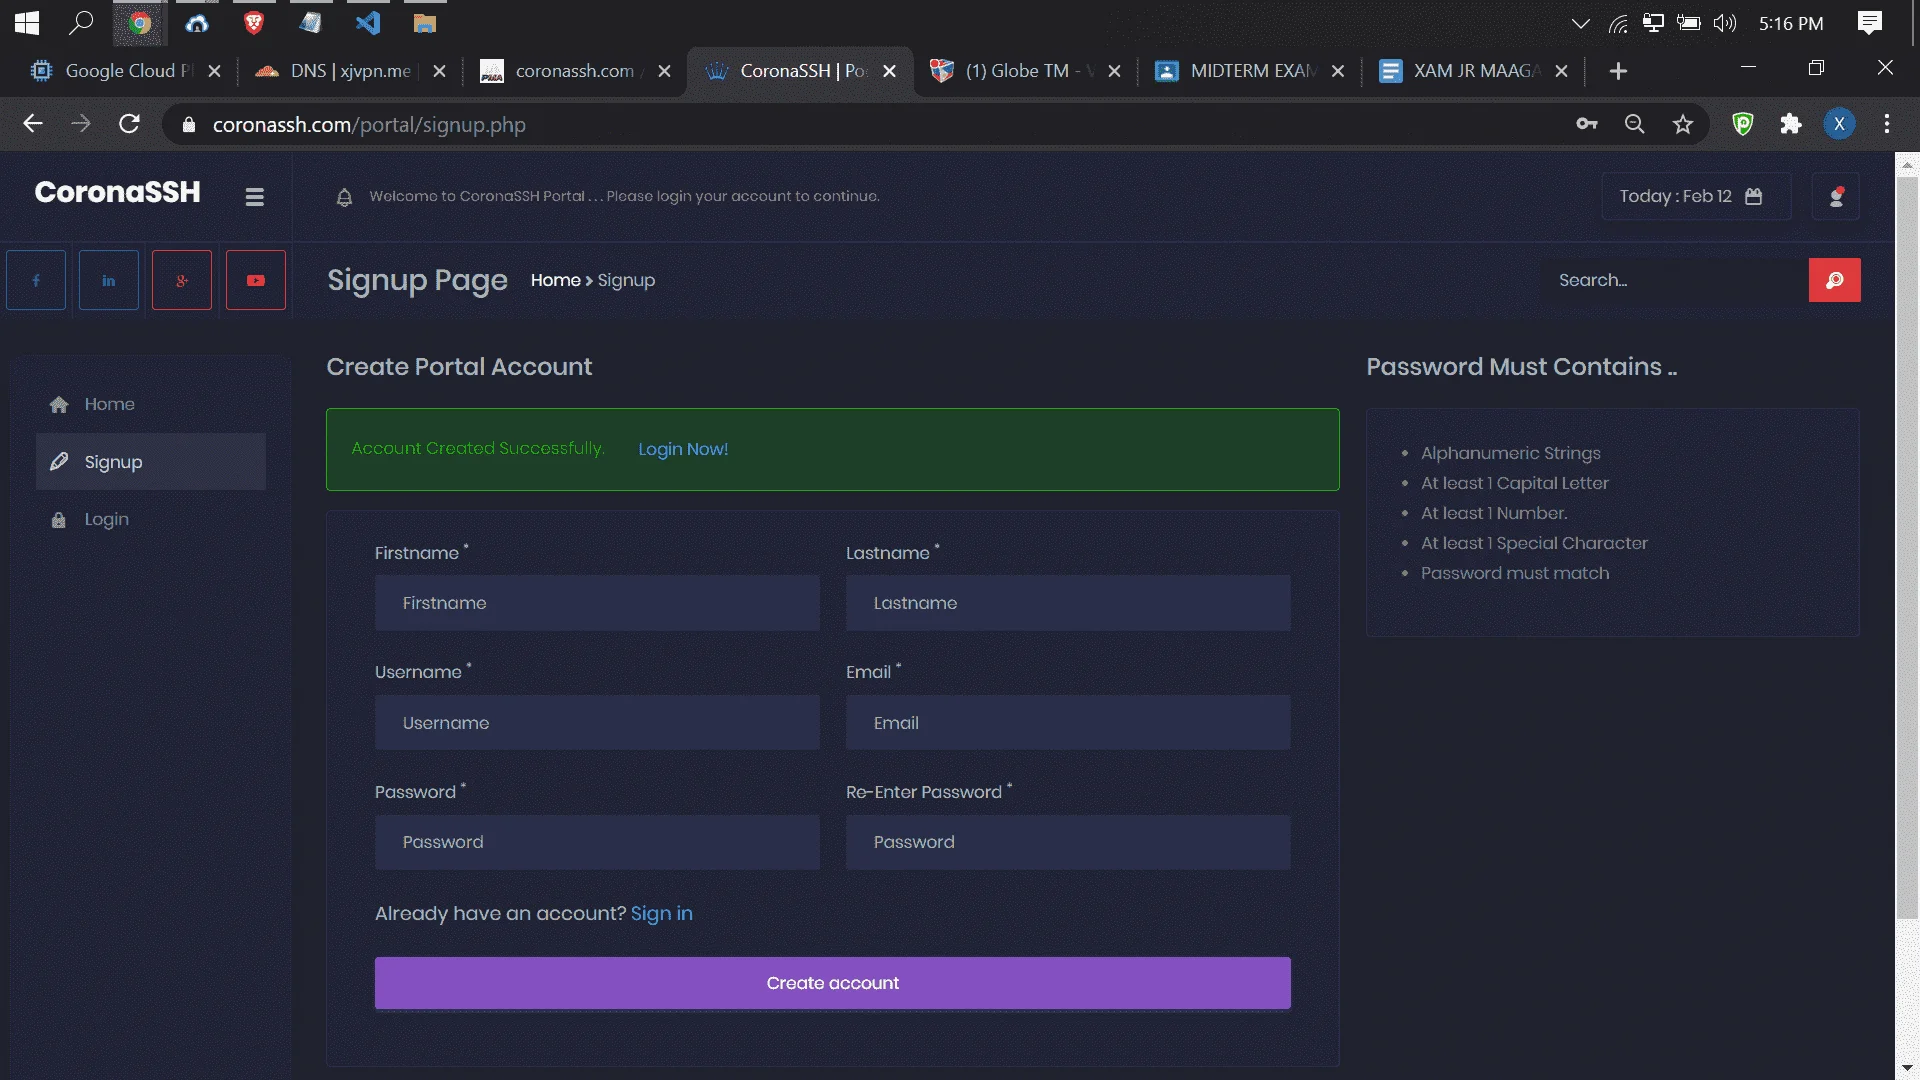The height and width of the screenshot is (1080, 1920).
Task: Focus the Username input field
Action: pyautogui.click(x=597, y=723)
